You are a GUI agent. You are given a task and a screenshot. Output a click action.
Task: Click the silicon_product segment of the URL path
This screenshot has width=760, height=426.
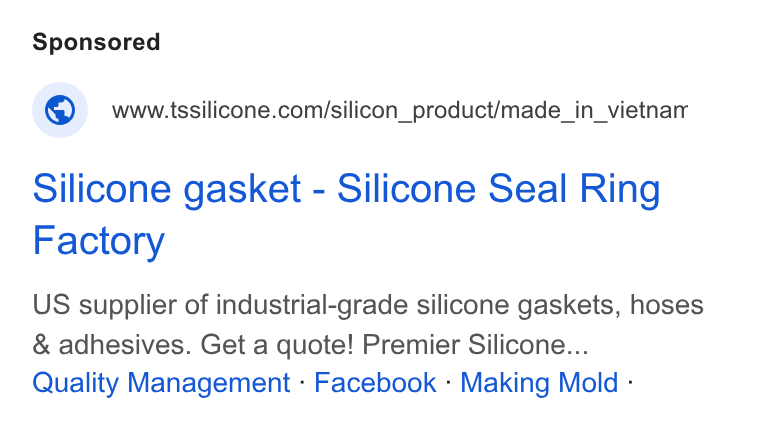click(412, 110)
